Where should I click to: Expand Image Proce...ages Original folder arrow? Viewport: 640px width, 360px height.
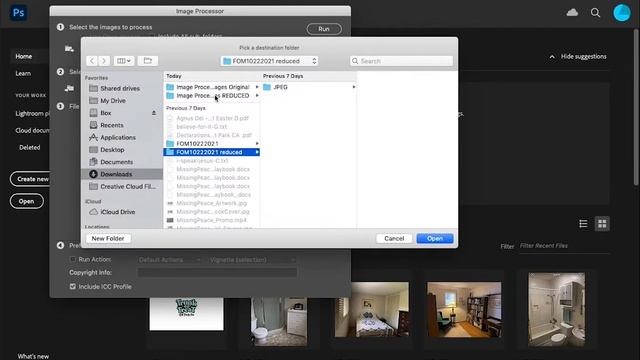(257, 87)
